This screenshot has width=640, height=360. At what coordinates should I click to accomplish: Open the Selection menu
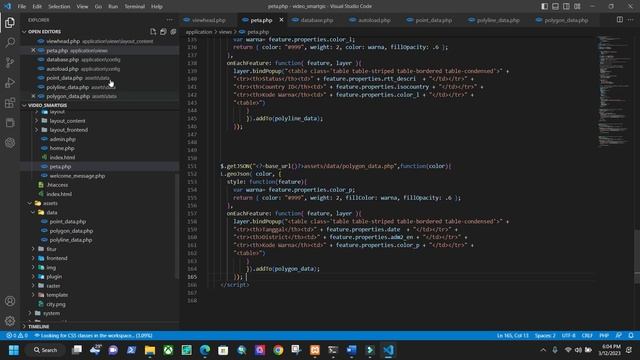pyautogui.click(x=59, y=7)
